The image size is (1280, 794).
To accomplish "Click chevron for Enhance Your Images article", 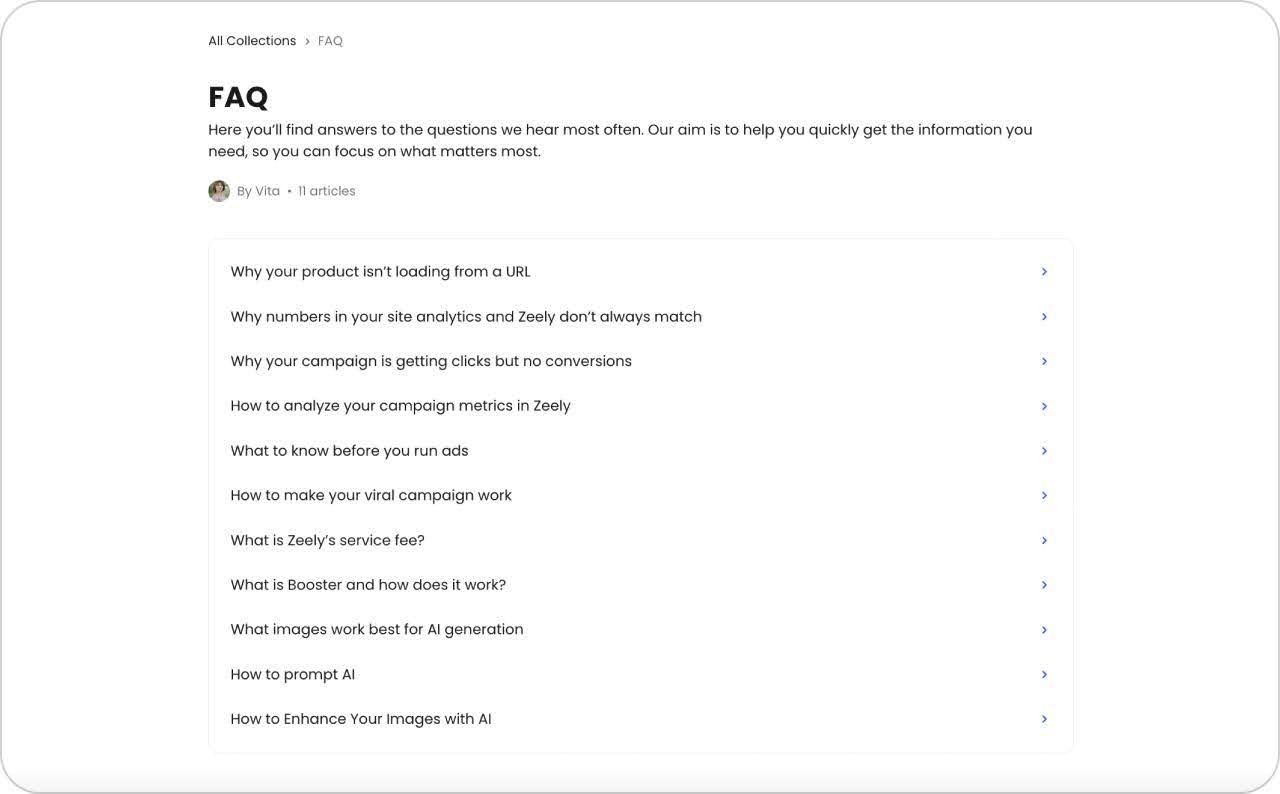I will point(1044,719).
